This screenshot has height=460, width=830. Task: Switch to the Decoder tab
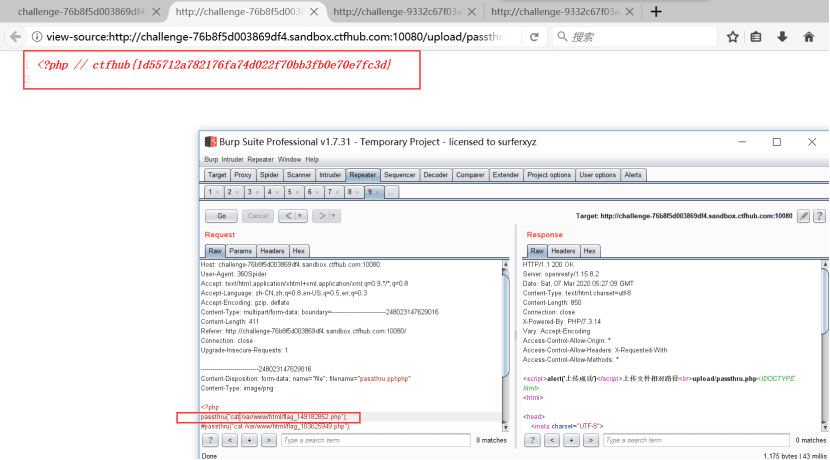pyautogui.click(x=436, y=175)
